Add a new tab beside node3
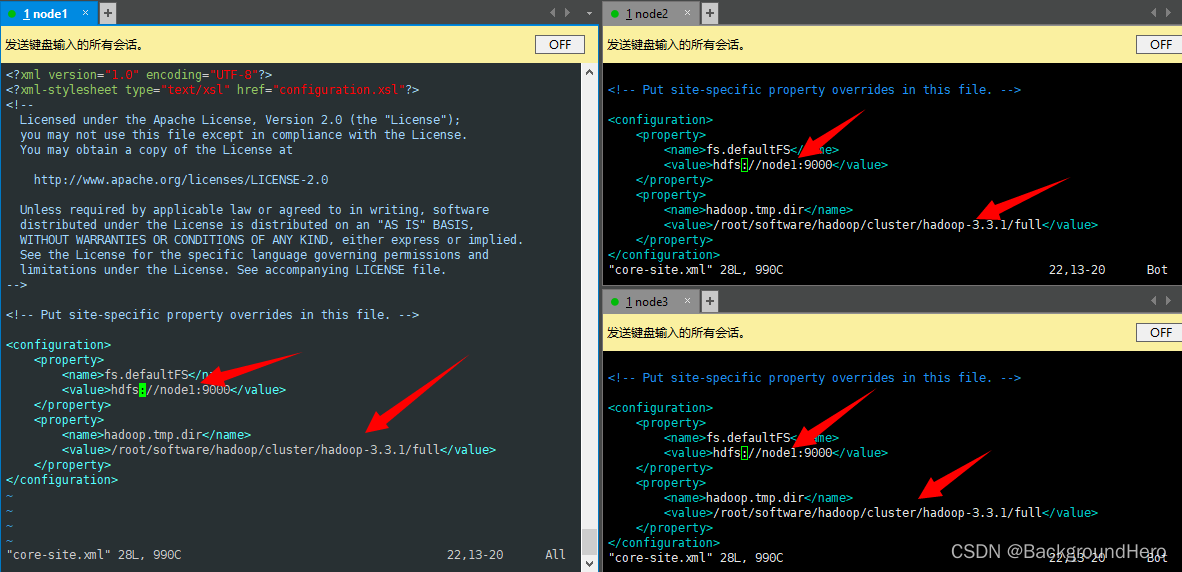1182x572 pixels. 709,301
